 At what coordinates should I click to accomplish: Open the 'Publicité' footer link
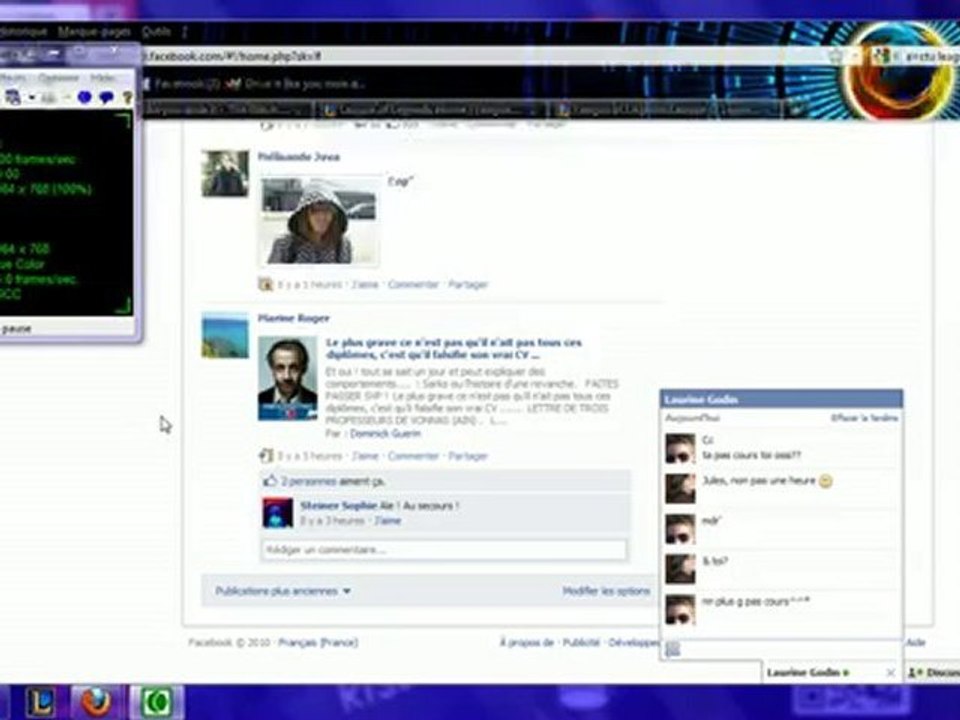[x=581, y=642]
